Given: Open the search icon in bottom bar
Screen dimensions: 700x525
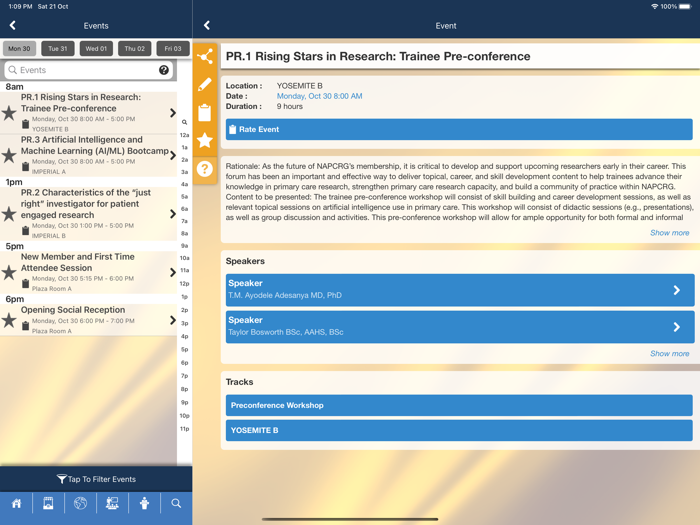Looking at the screenshot, I should coord(176,504).
